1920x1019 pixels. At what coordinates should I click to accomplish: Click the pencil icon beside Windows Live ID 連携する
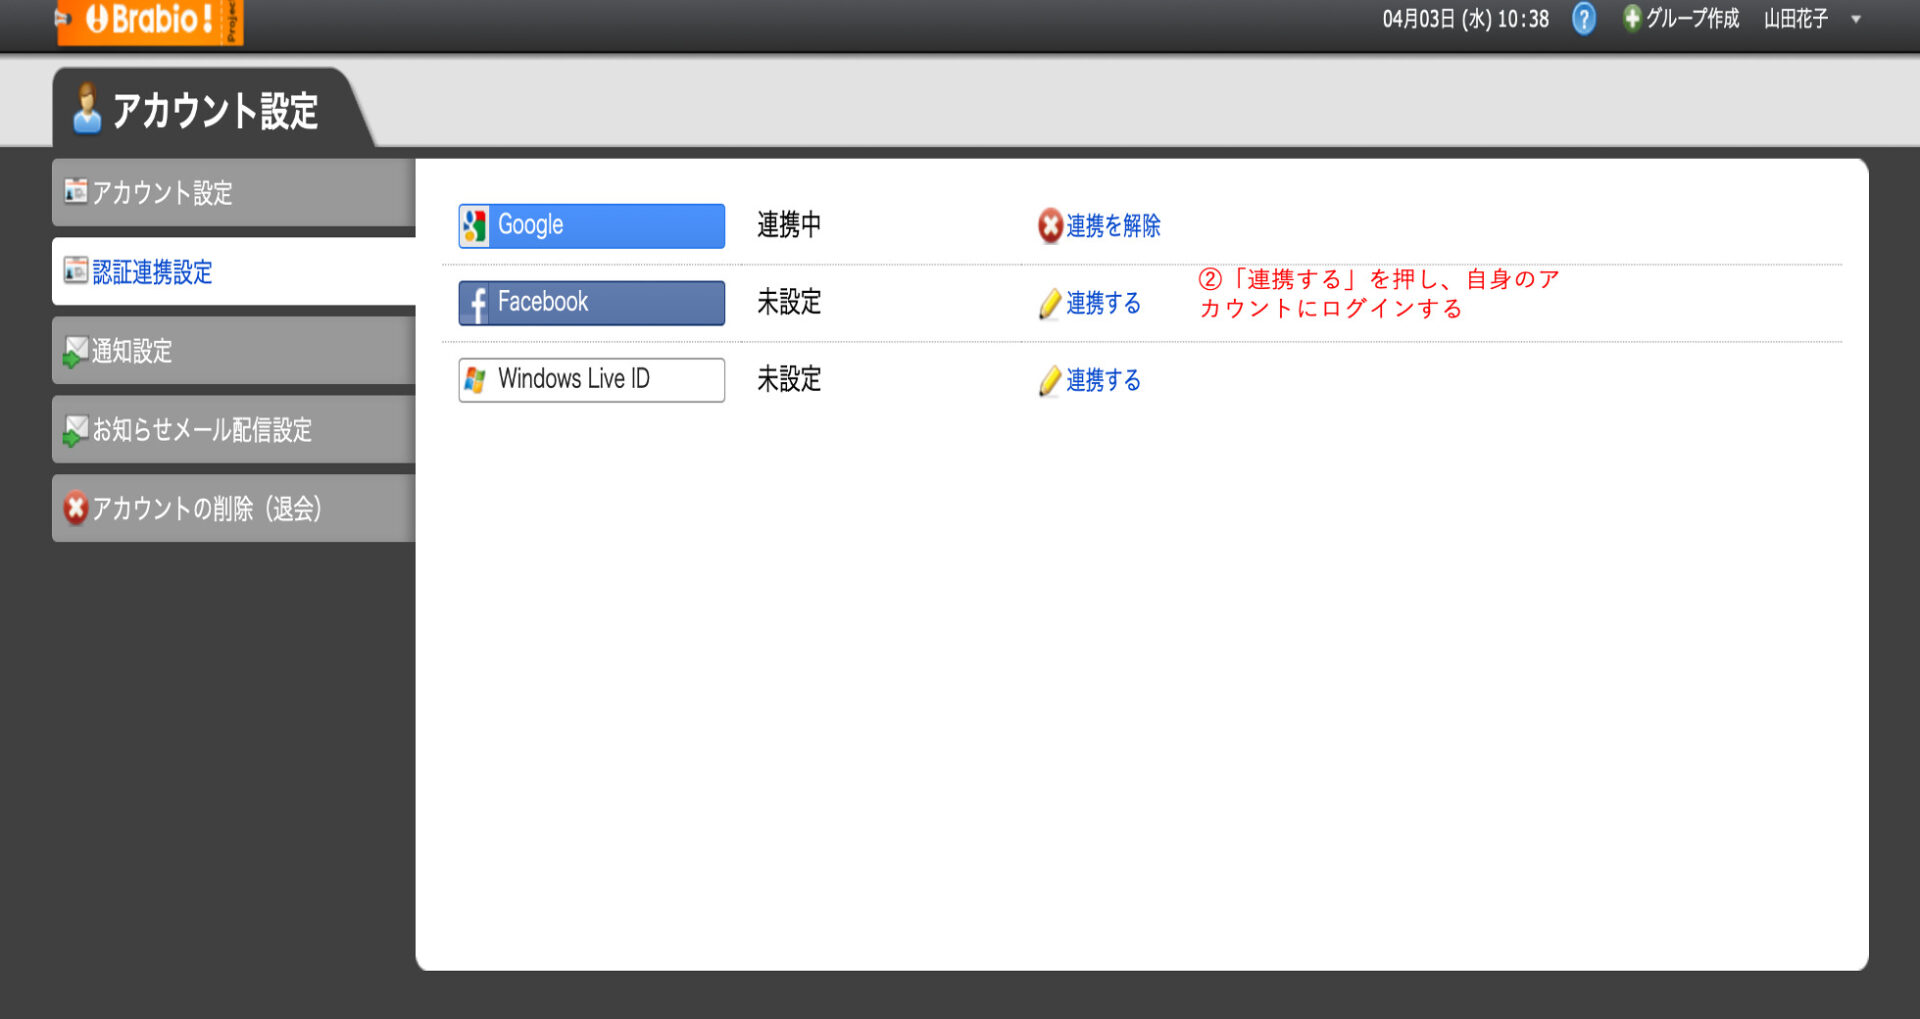click(x=1050, y=381)
